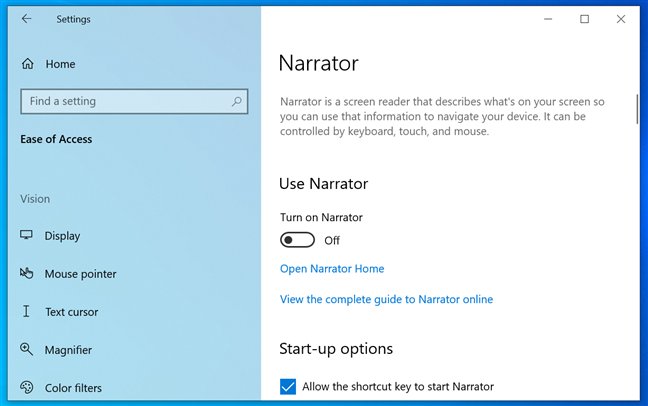Minimize the Settings window
The height and width of the screenshot is (406, 648).
click(x=548, y=19)
